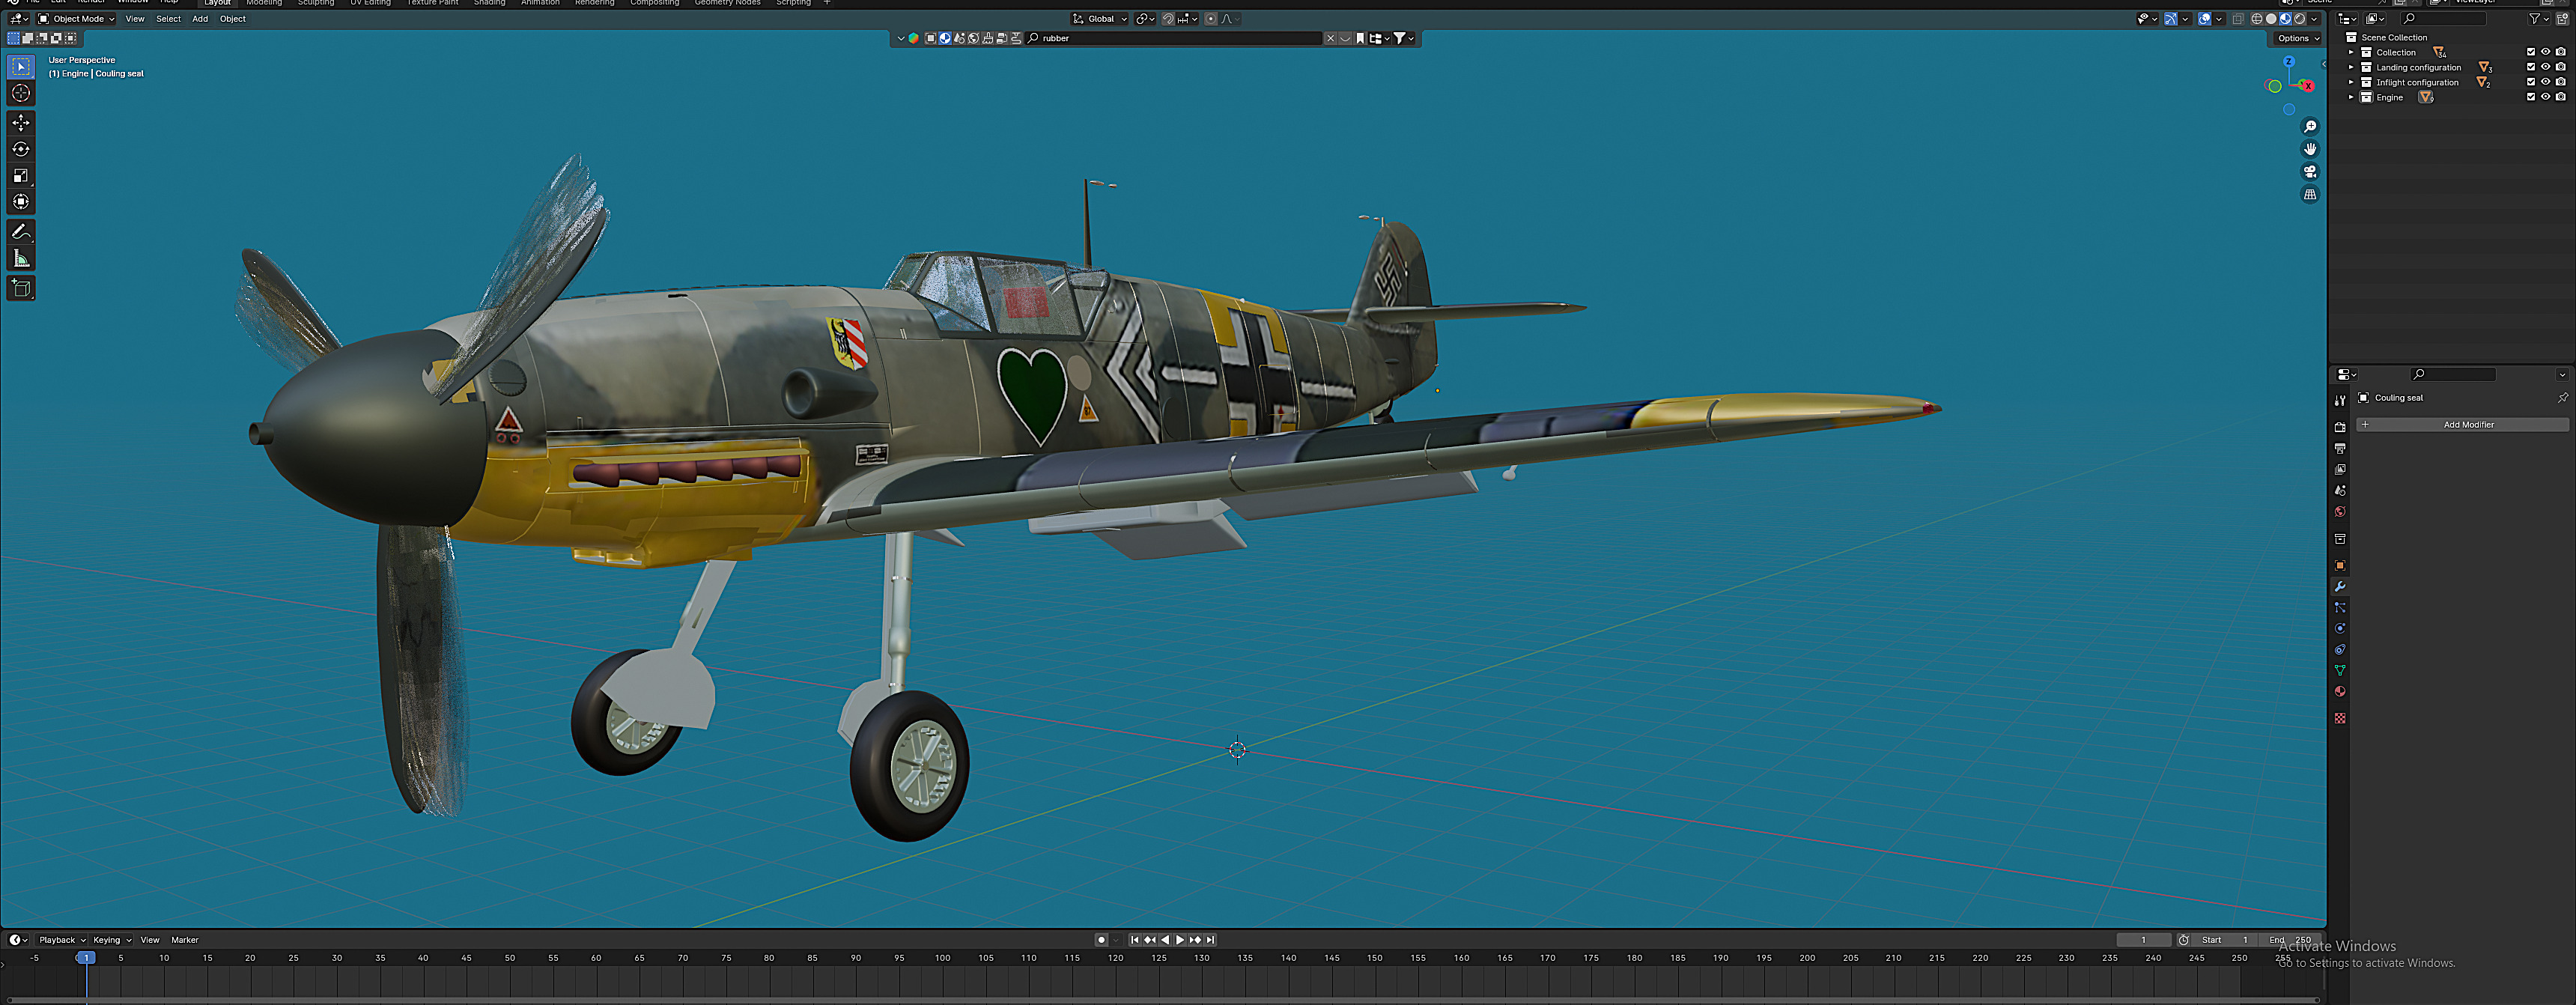Click the pan view hand icon

[x=2310, y=149]
